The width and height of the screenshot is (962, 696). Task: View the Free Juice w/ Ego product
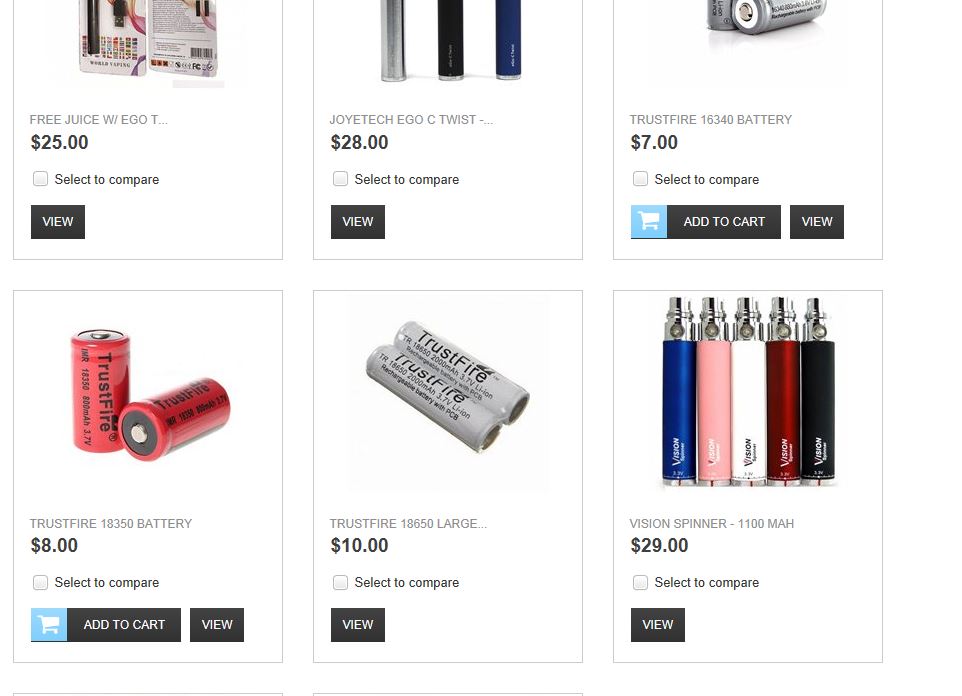point(58,222)
